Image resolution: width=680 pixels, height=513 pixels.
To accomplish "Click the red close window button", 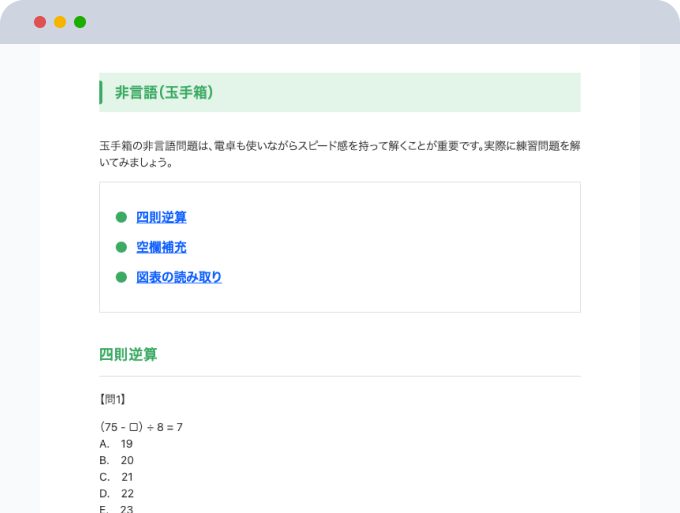I will click(x=40, y=22).
